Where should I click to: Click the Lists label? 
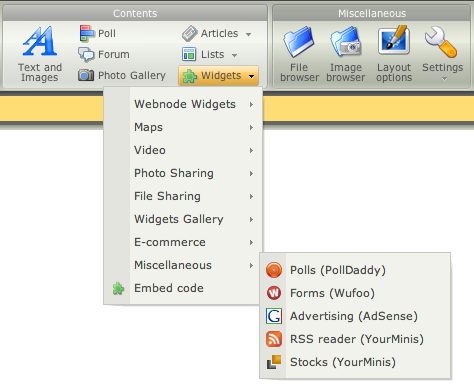coord(212,54)
